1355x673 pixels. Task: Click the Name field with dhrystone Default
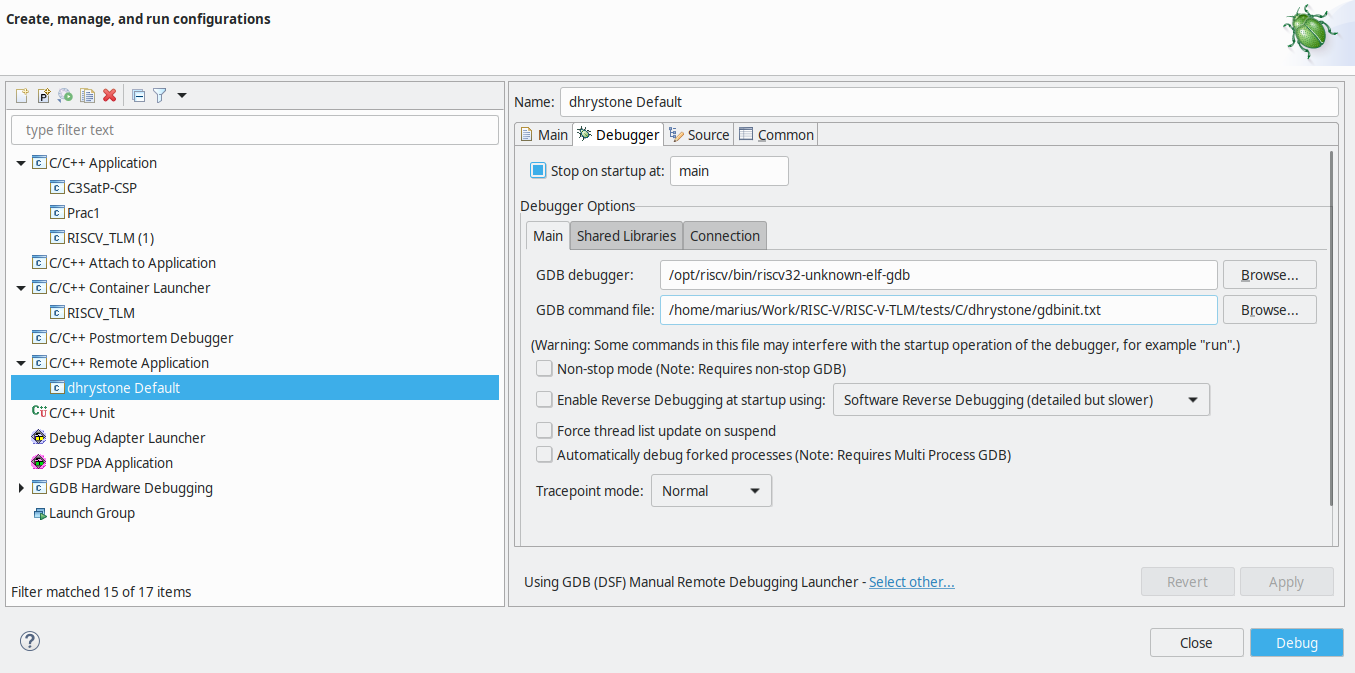click(x=949, y=102)
